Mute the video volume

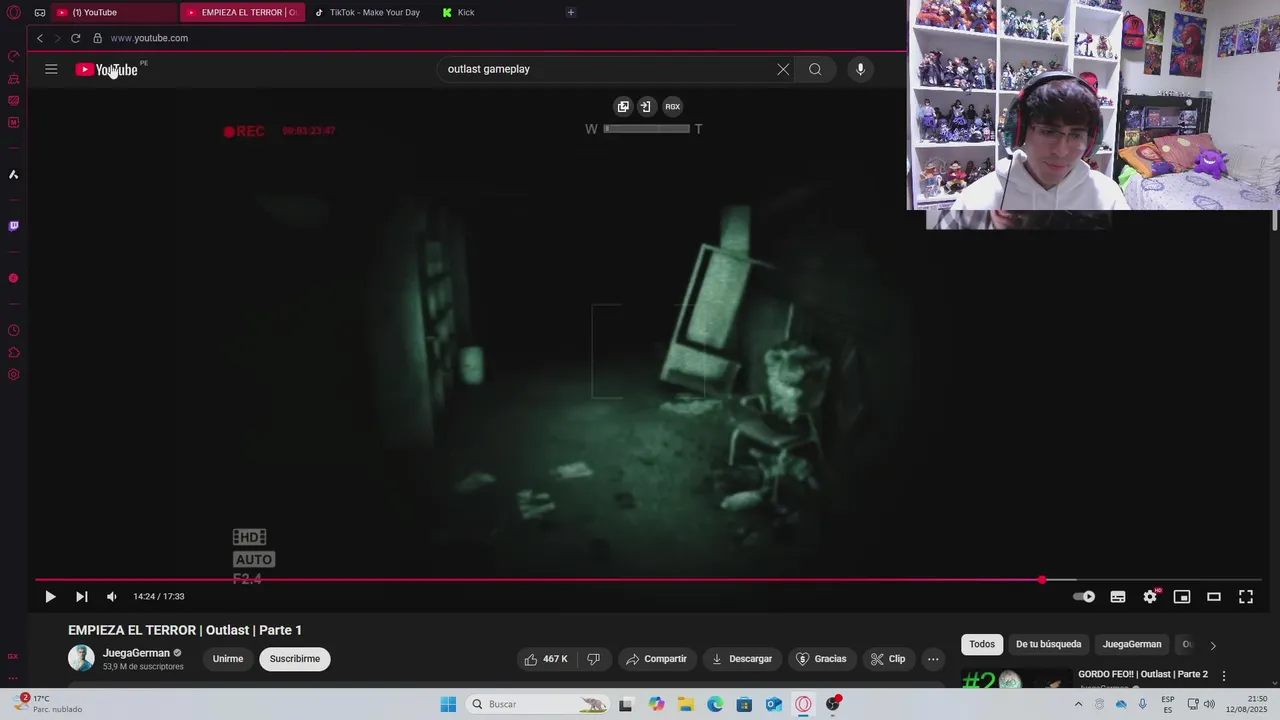click(111, 596)
